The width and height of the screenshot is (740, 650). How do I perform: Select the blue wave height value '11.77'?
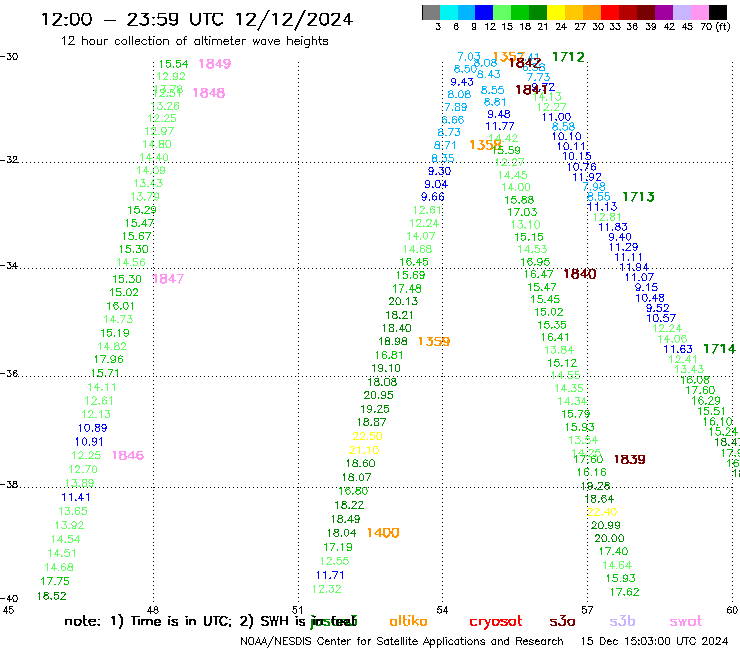[500, 127]
